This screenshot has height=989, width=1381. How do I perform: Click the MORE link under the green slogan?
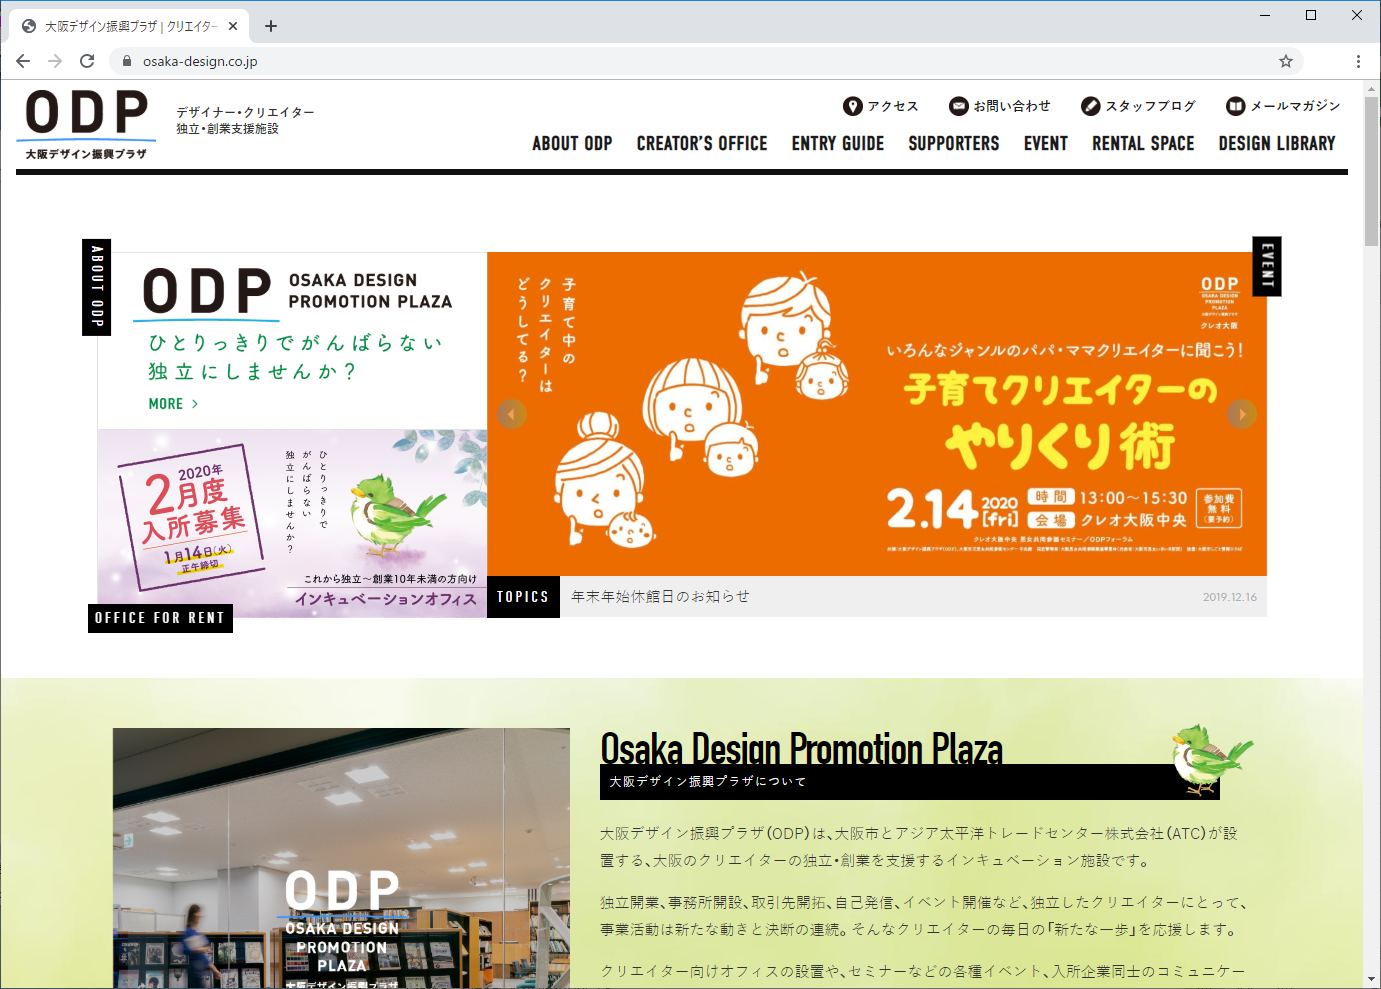coord(173,404)
